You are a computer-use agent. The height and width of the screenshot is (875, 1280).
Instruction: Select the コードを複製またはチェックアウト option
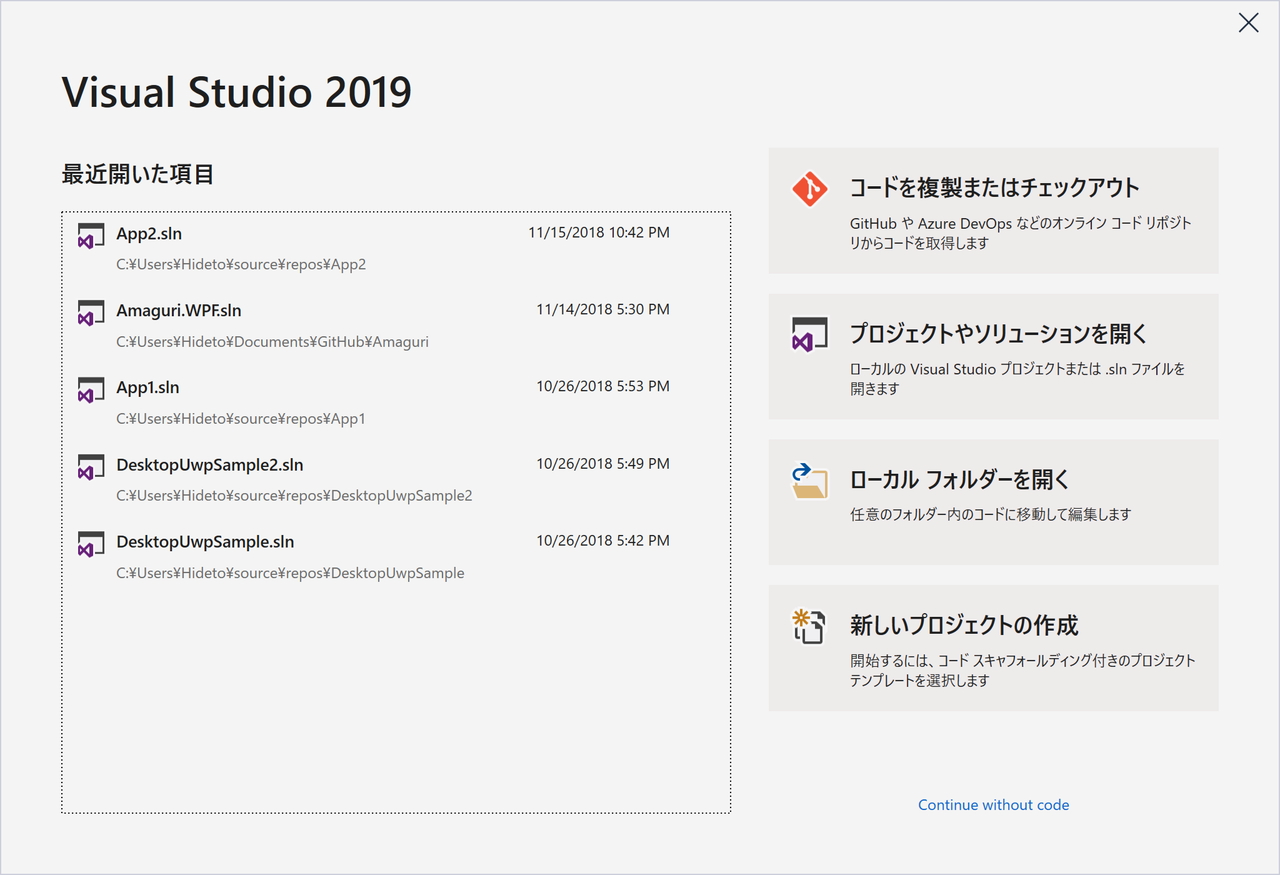pos(993,210)
